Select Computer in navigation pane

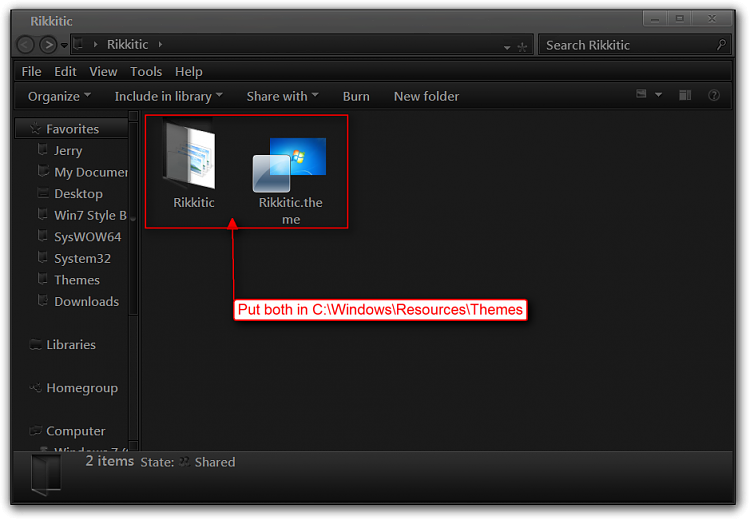click(76, 431)
